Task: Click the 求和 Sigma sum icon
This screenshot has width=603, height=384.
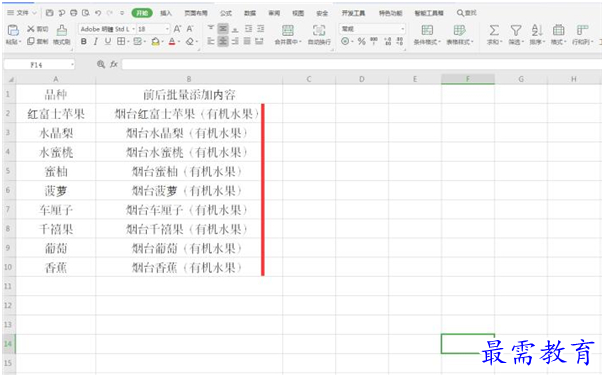Action: coord(494,30)
